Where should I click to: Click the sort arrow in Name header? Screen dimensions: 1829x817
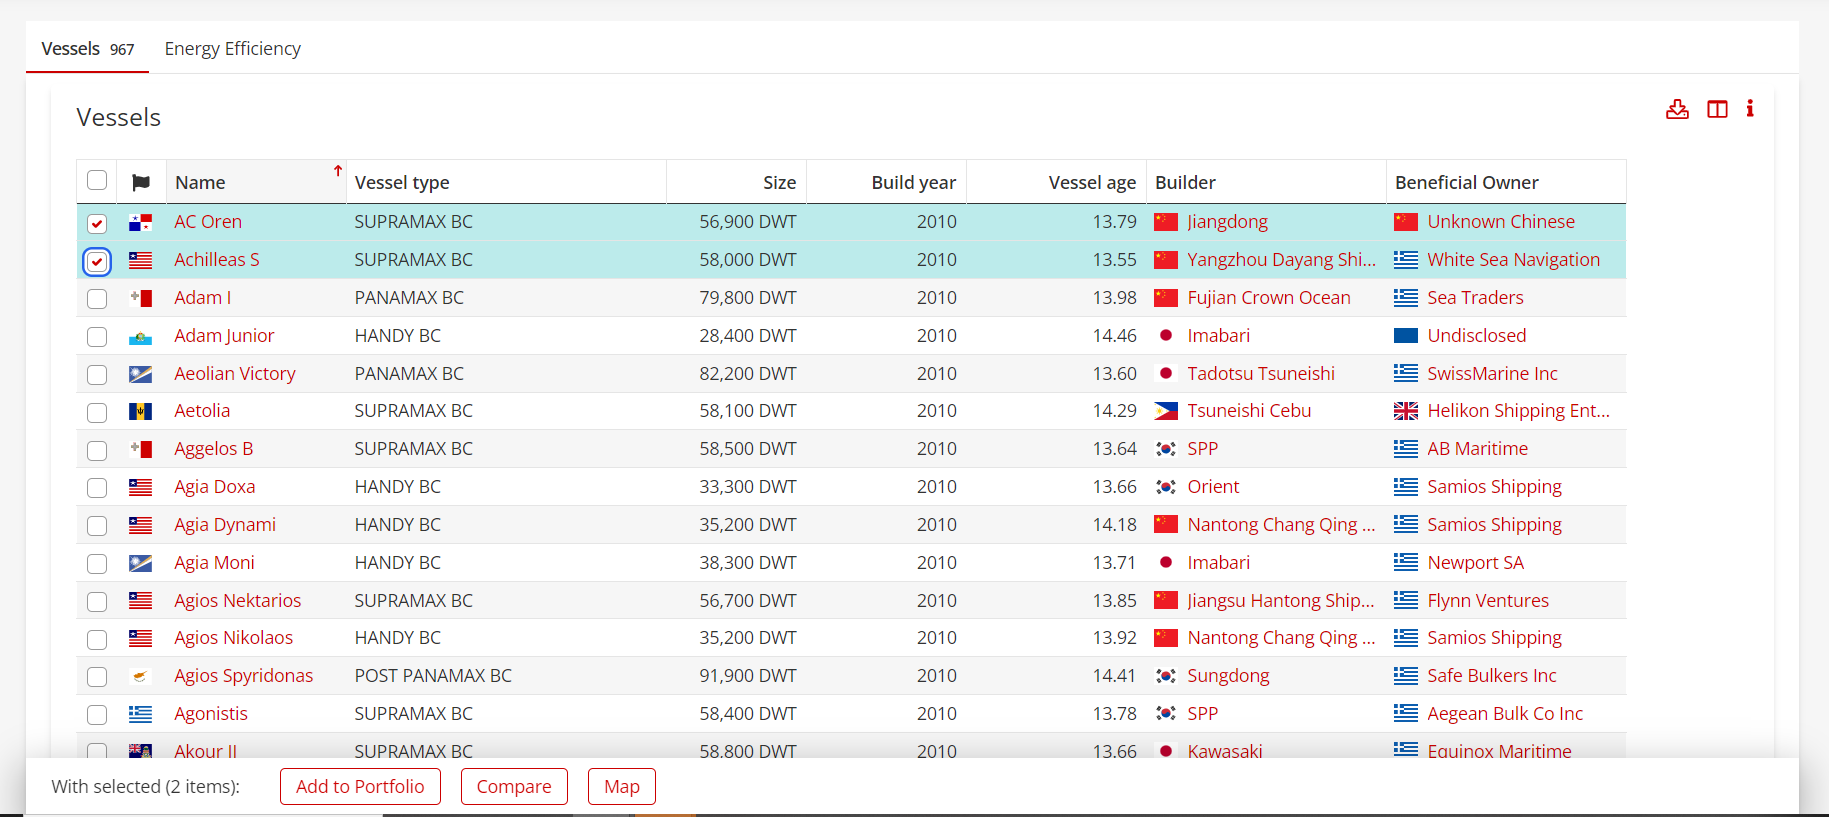click(x=338, y=171)
